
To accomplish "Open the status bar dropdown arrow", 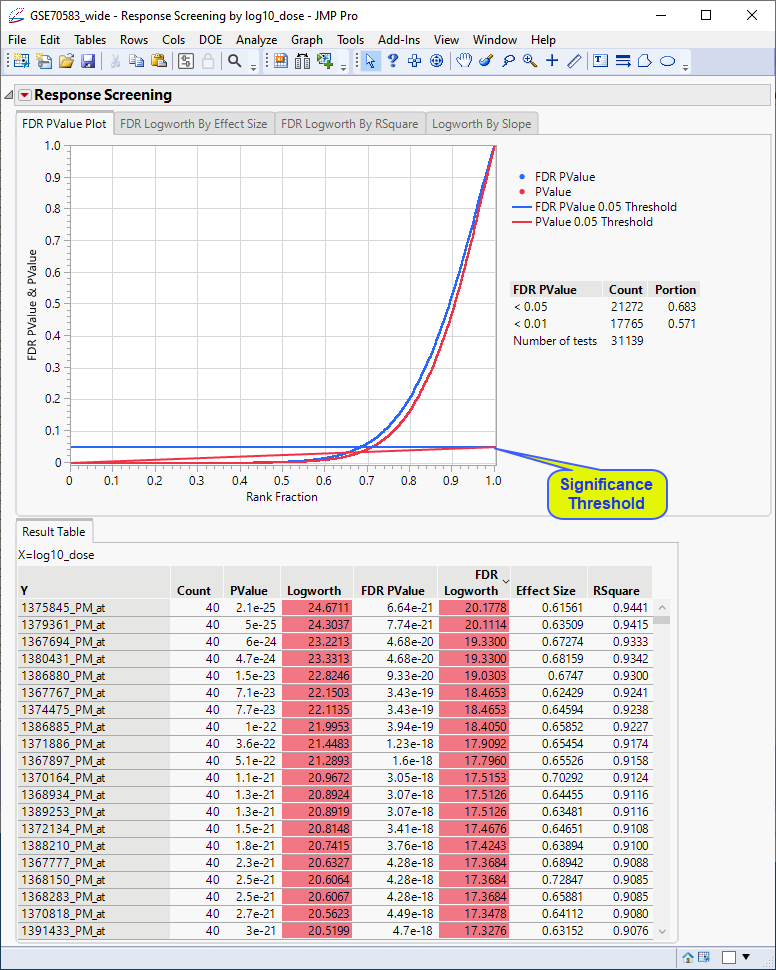I will click(746, 957).
